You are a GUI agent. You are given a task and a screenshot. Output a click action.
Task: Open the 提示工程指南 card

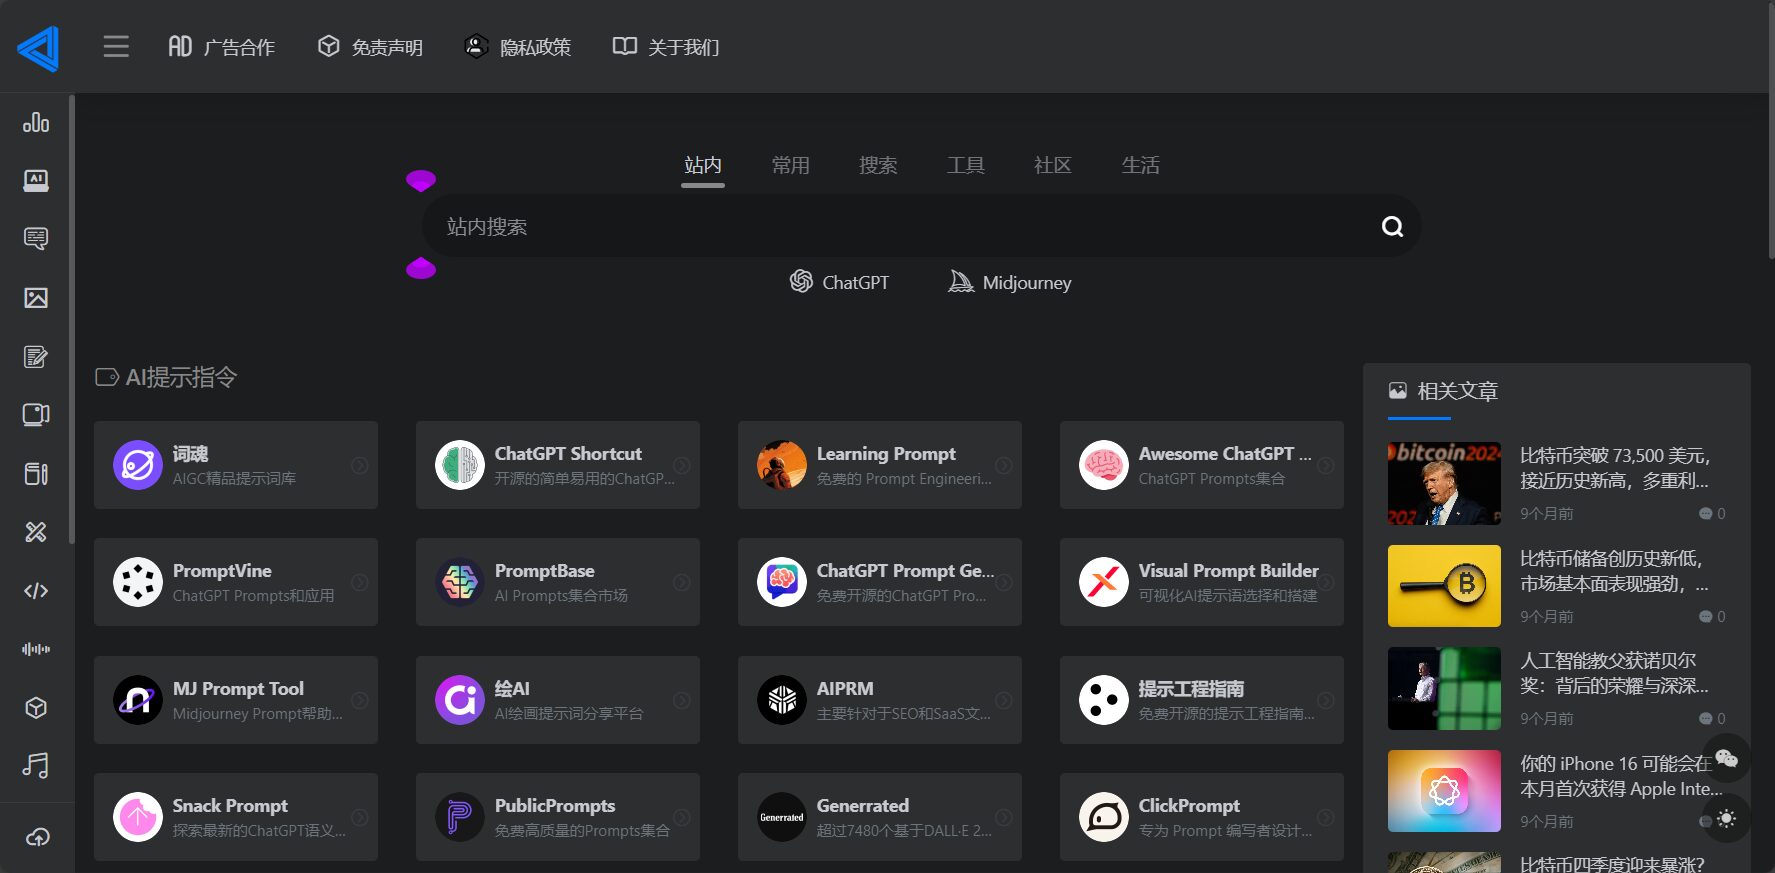coord(1202,700)
